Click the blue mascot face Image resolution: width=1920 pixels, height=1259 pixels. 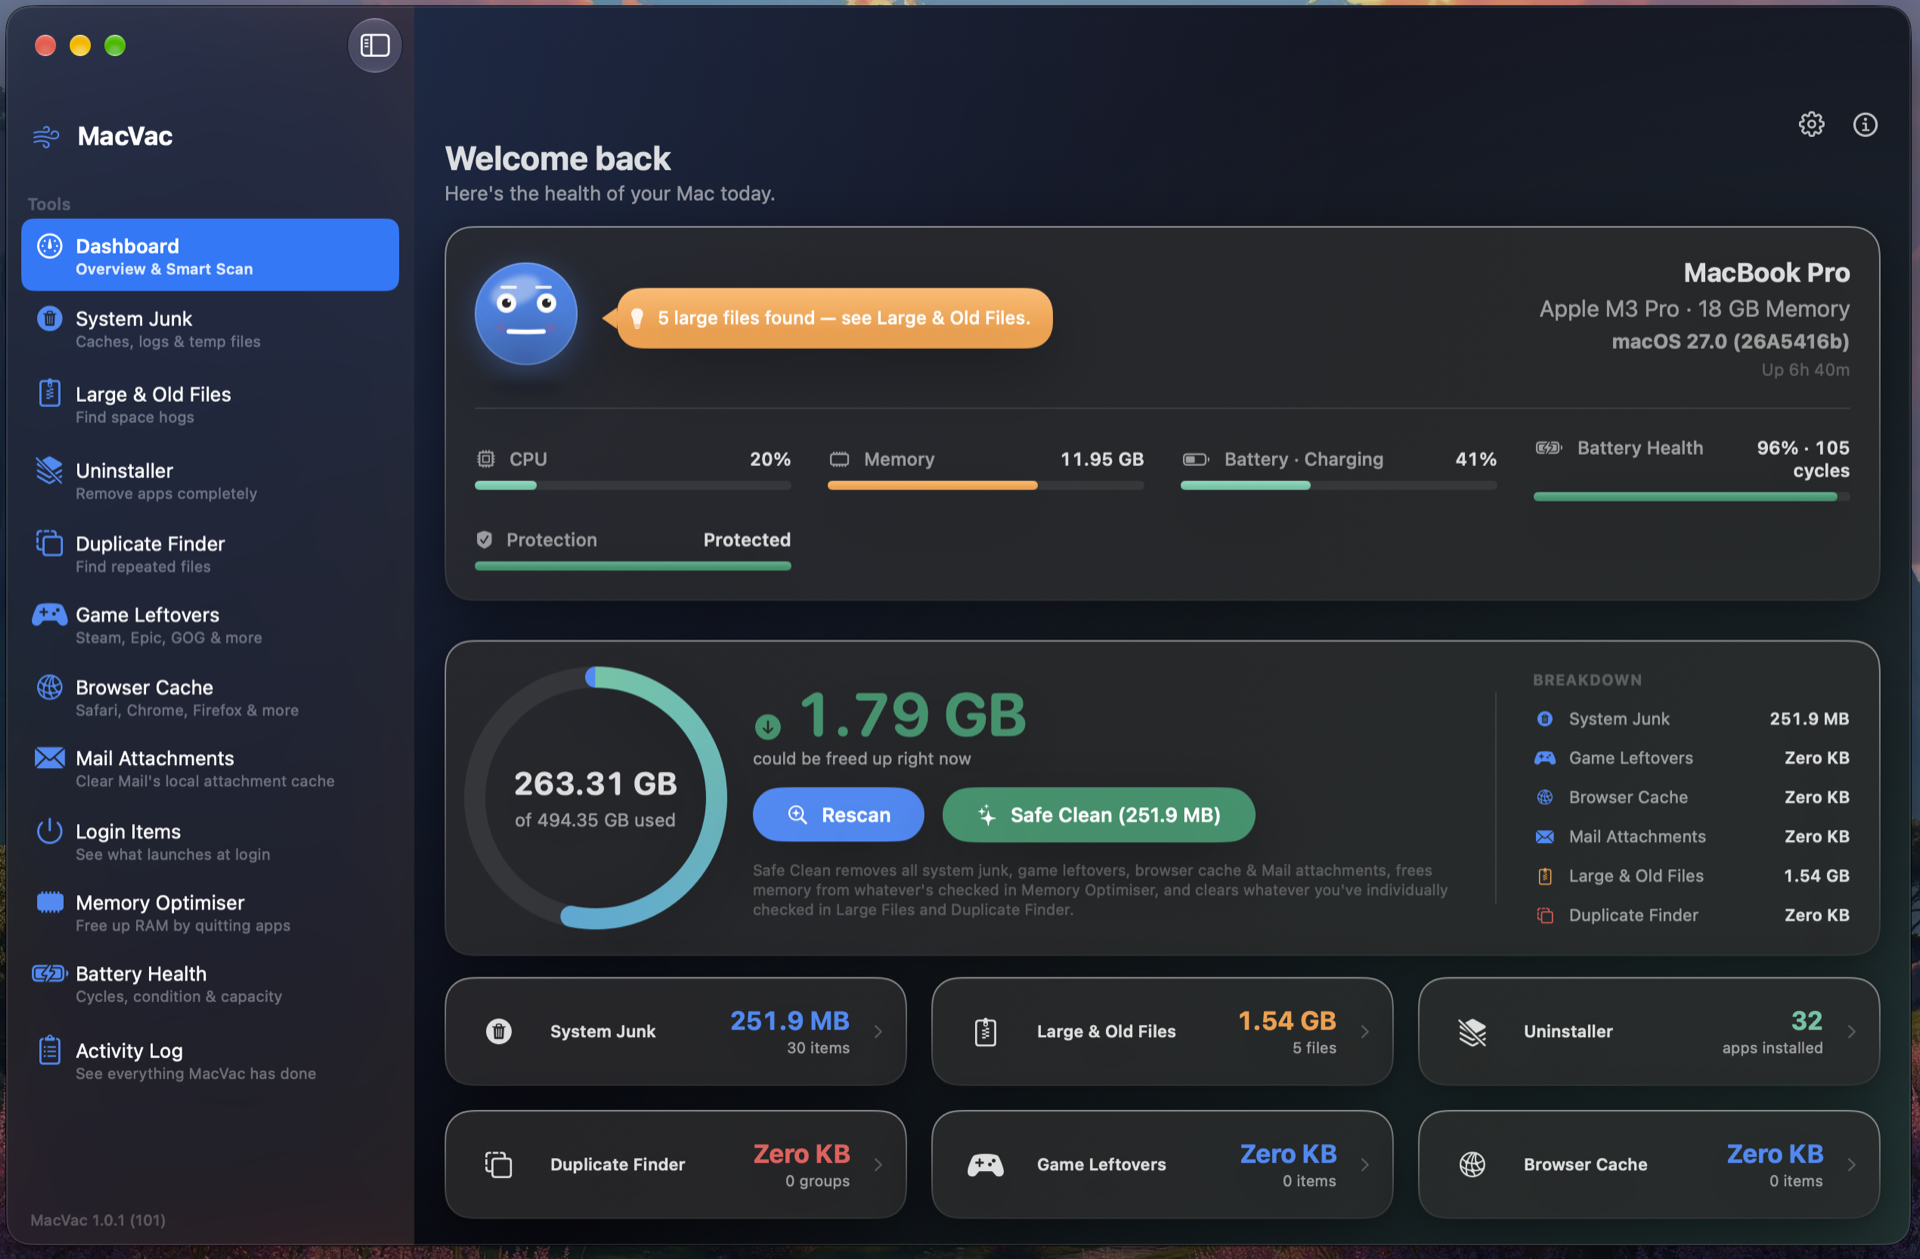526,314
